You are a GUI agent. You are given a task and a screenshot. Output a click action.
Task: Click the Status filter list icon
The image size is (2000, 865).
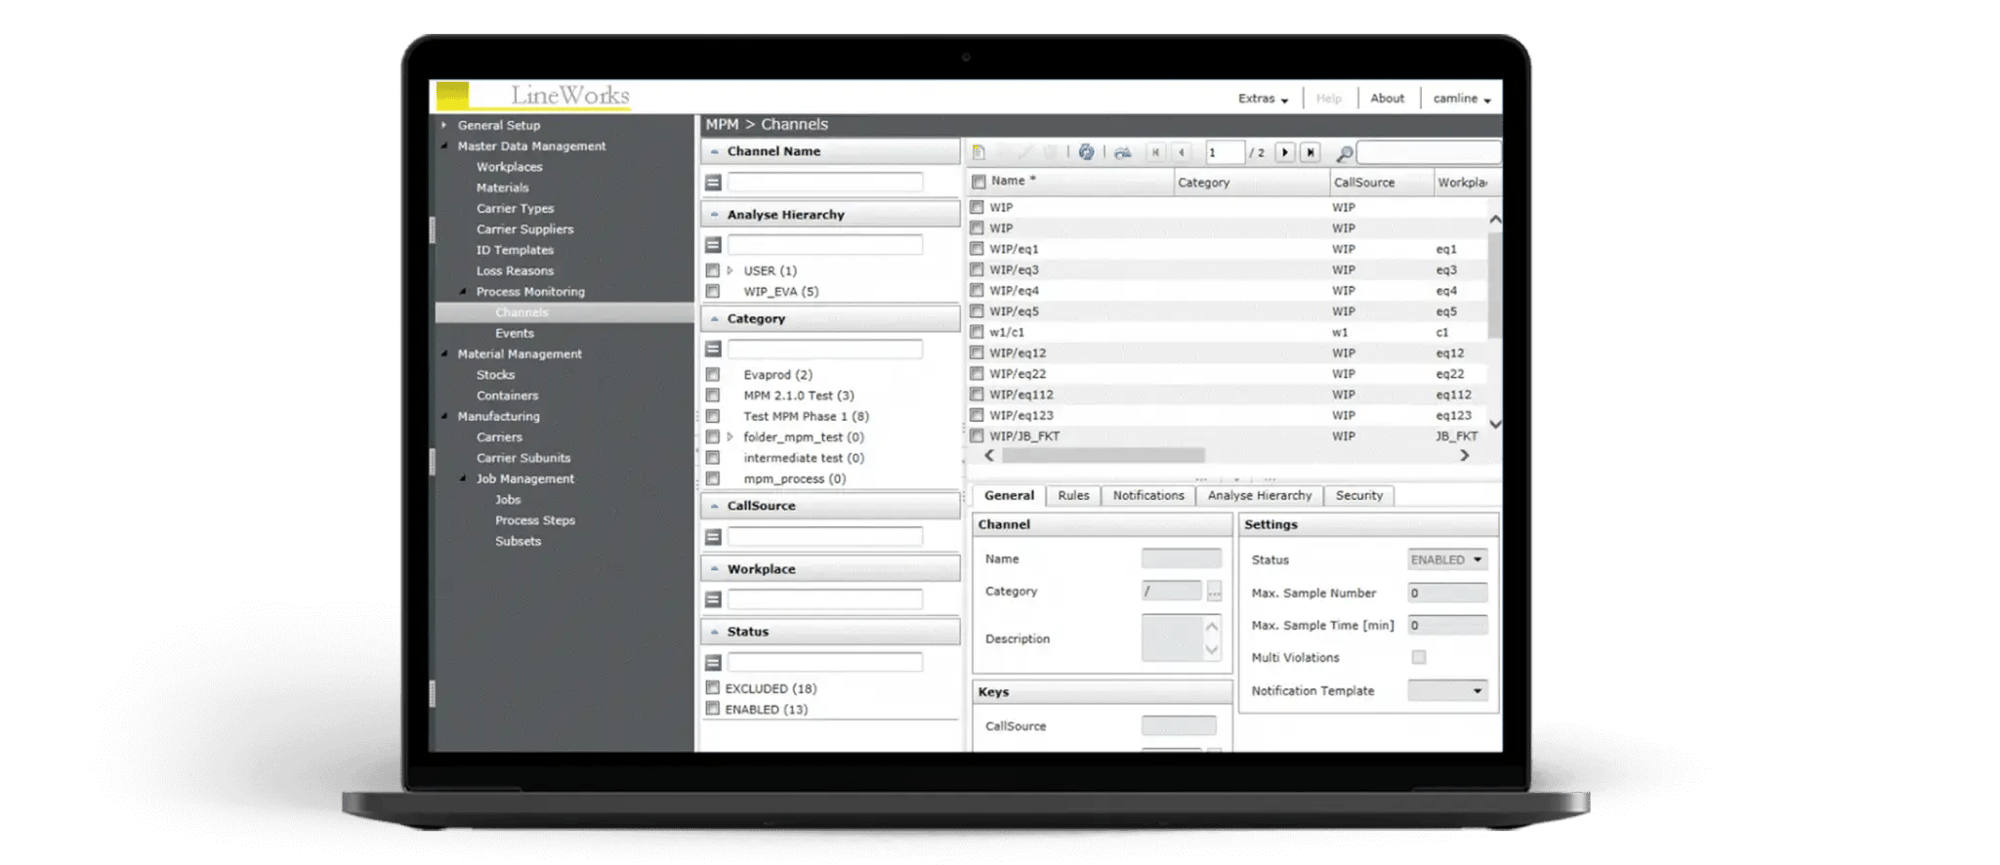click(713, 663)
